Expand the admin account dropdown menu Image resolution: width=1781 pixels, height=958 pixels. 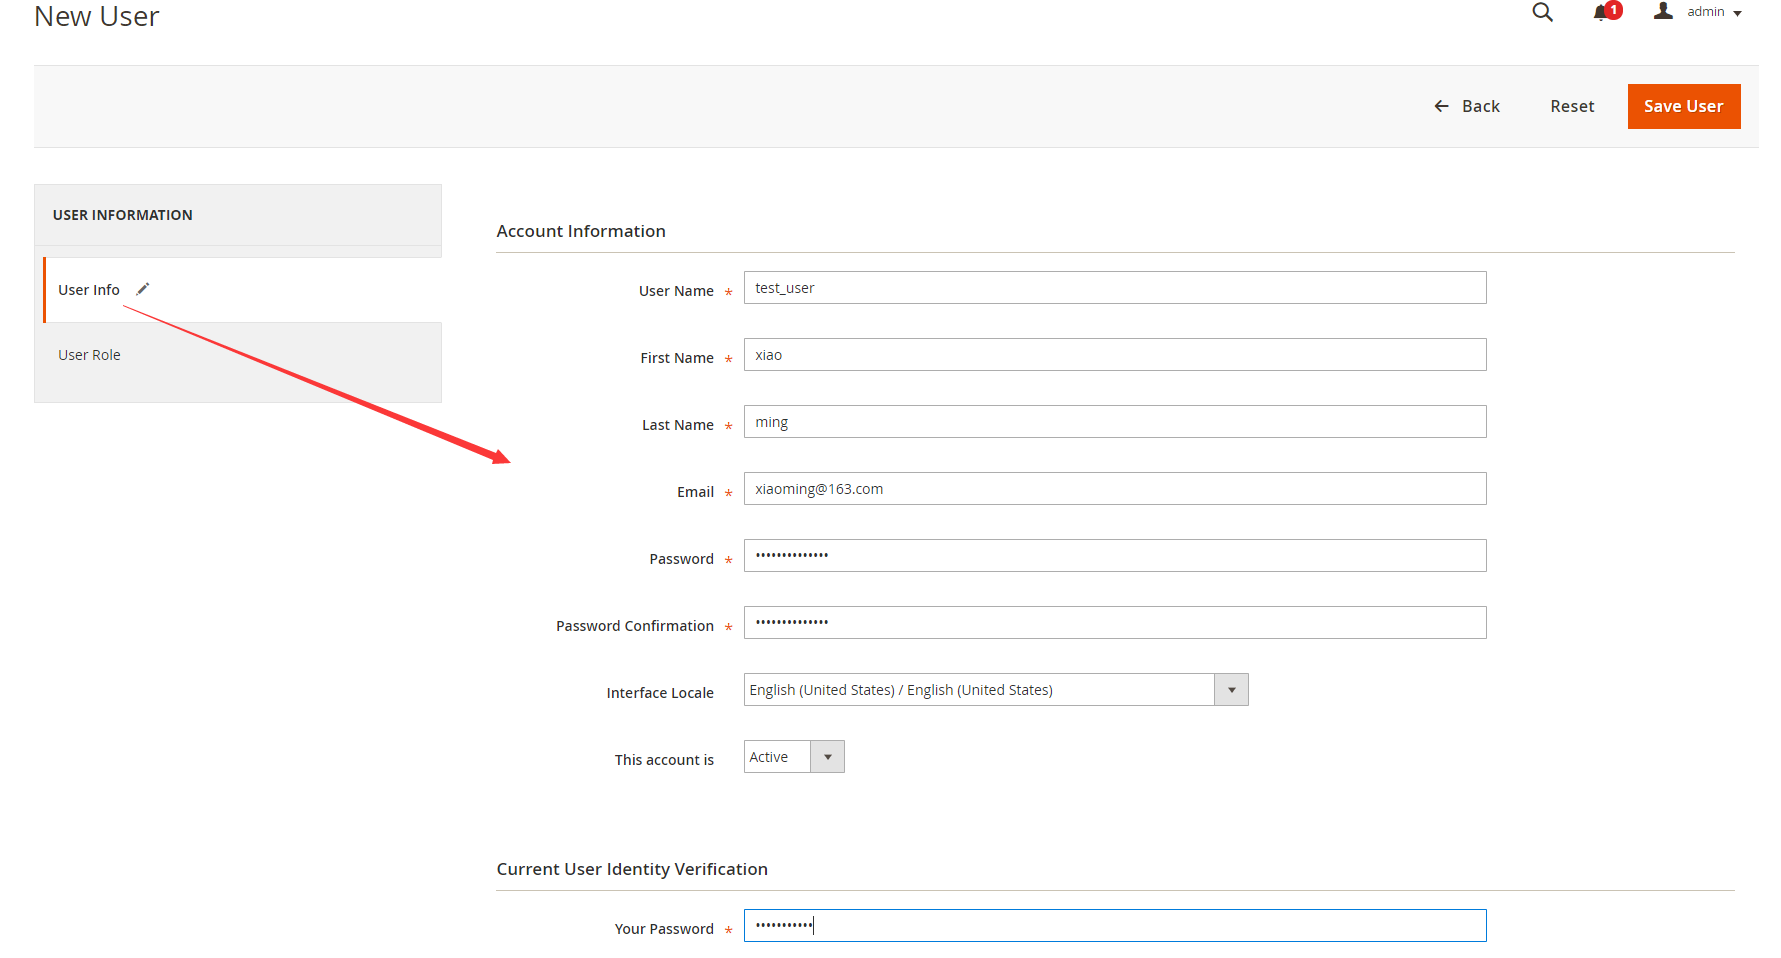tap(1714, 12)
